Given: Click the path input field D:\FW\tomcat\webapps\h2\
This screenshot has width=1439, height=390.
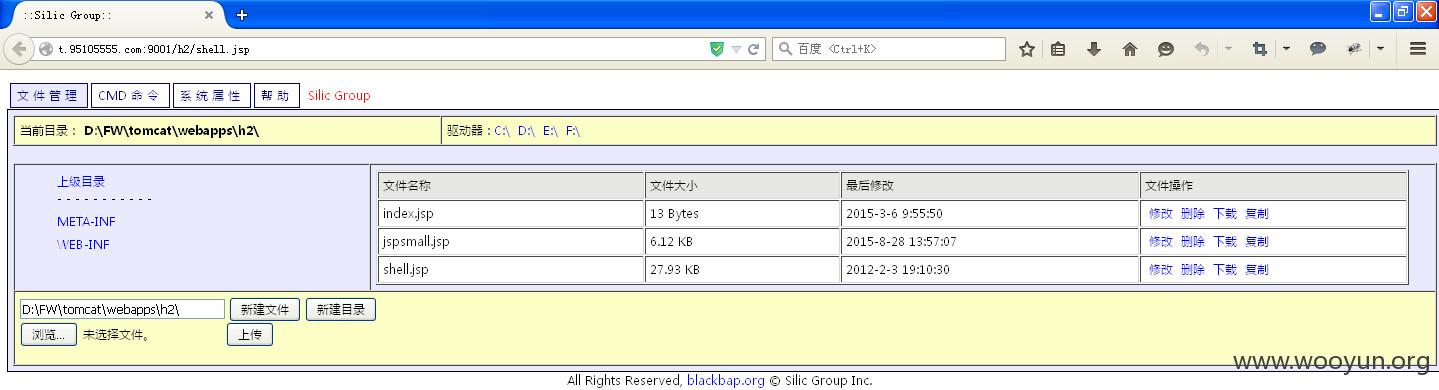Looking at the screenshot, I should pos(122,310).
